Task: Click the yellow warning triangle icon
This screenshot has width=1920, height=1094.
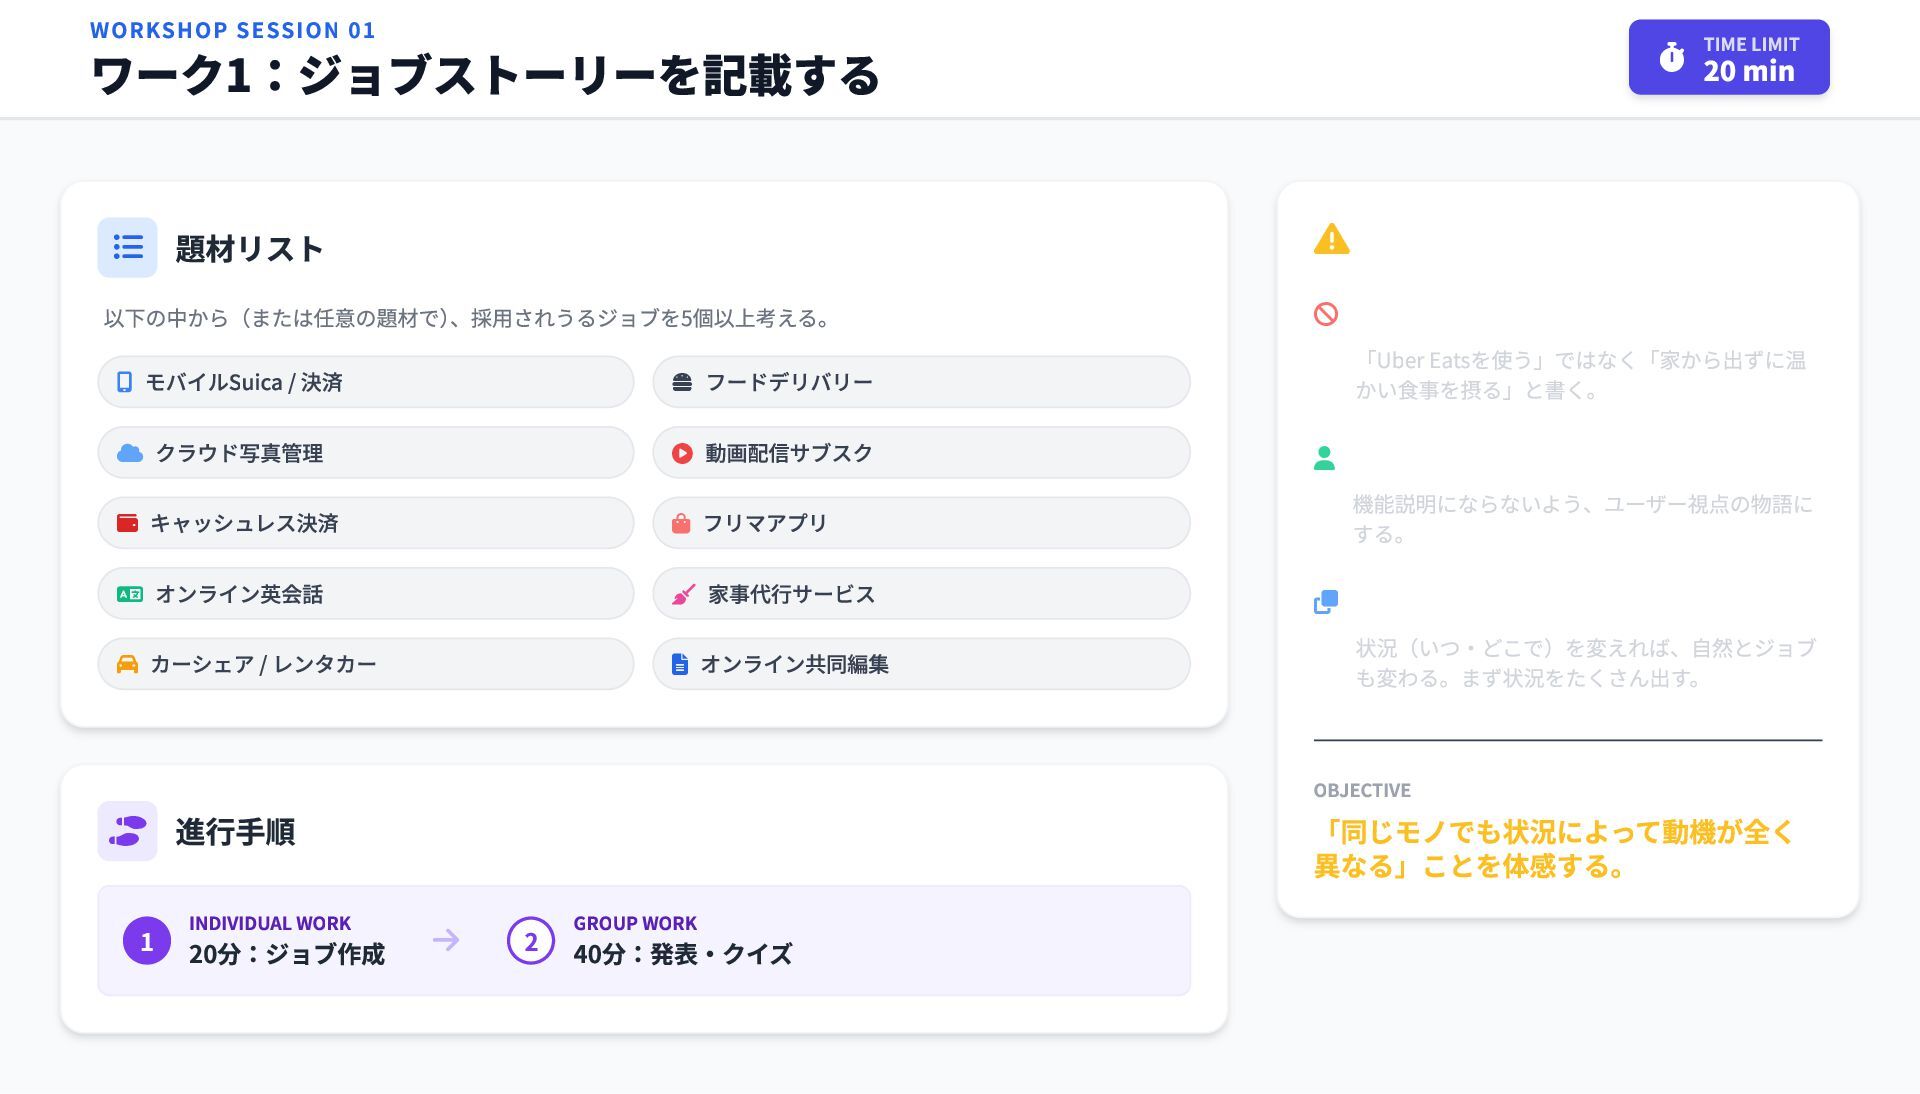Action: click(x=1331, y=240)
